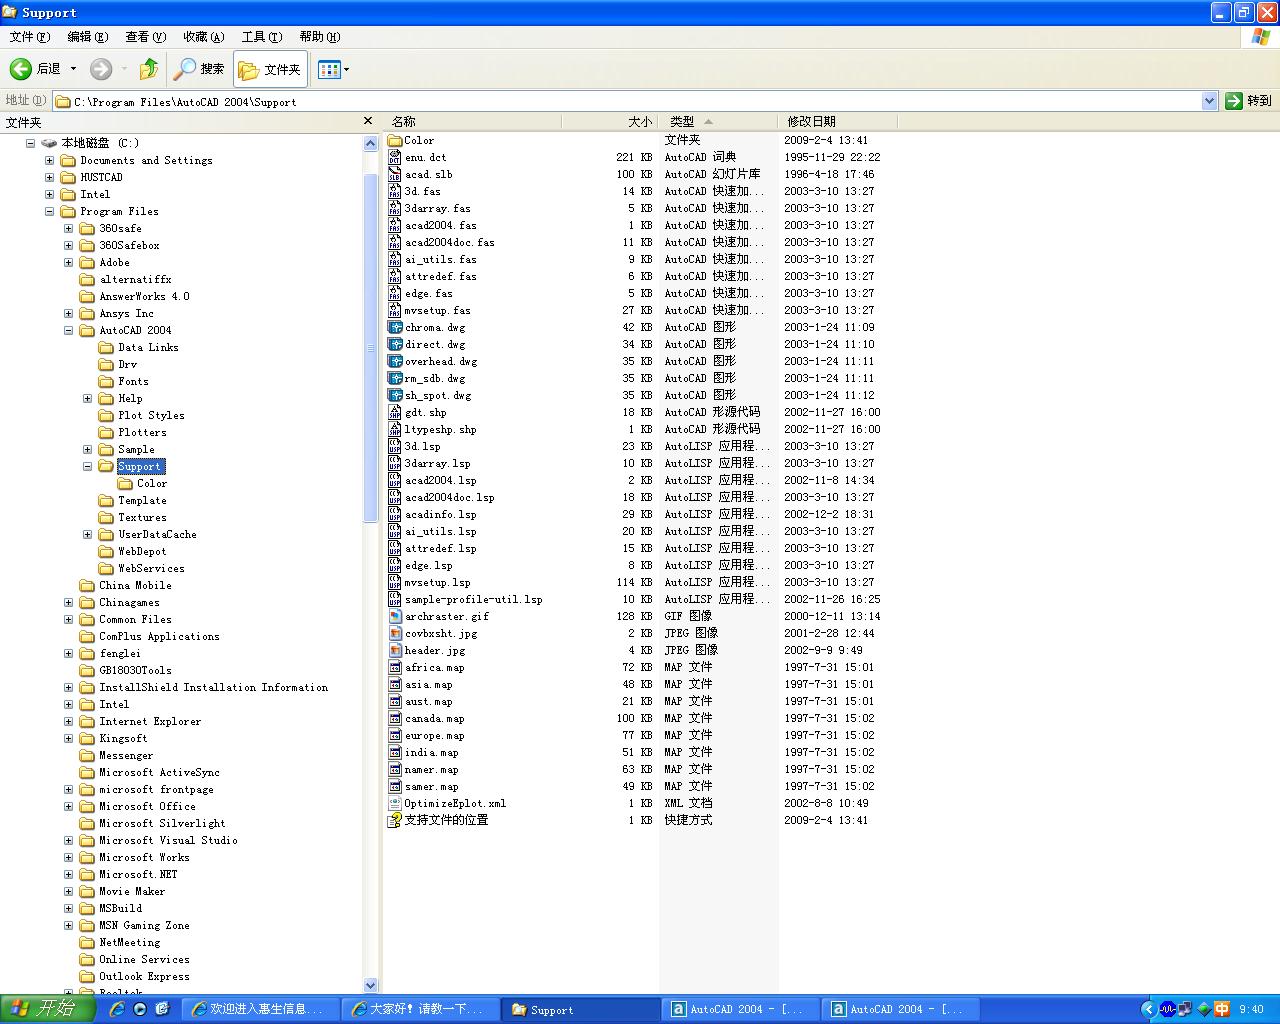Collapse the AutoCAD 2004 tree node
The width and height of the screenshot is (1280, 1024).
coord(68,330)
